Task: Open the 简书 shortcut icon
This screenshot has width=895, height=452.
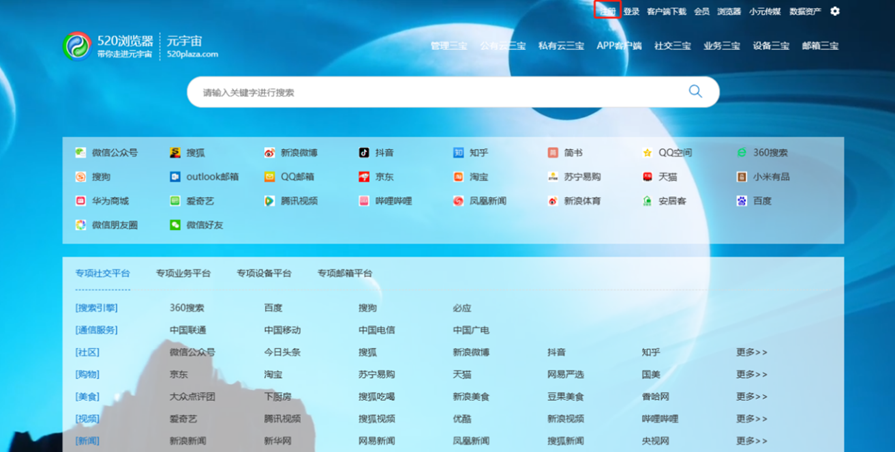Action: pyautogui.click(x=553, y=152)
